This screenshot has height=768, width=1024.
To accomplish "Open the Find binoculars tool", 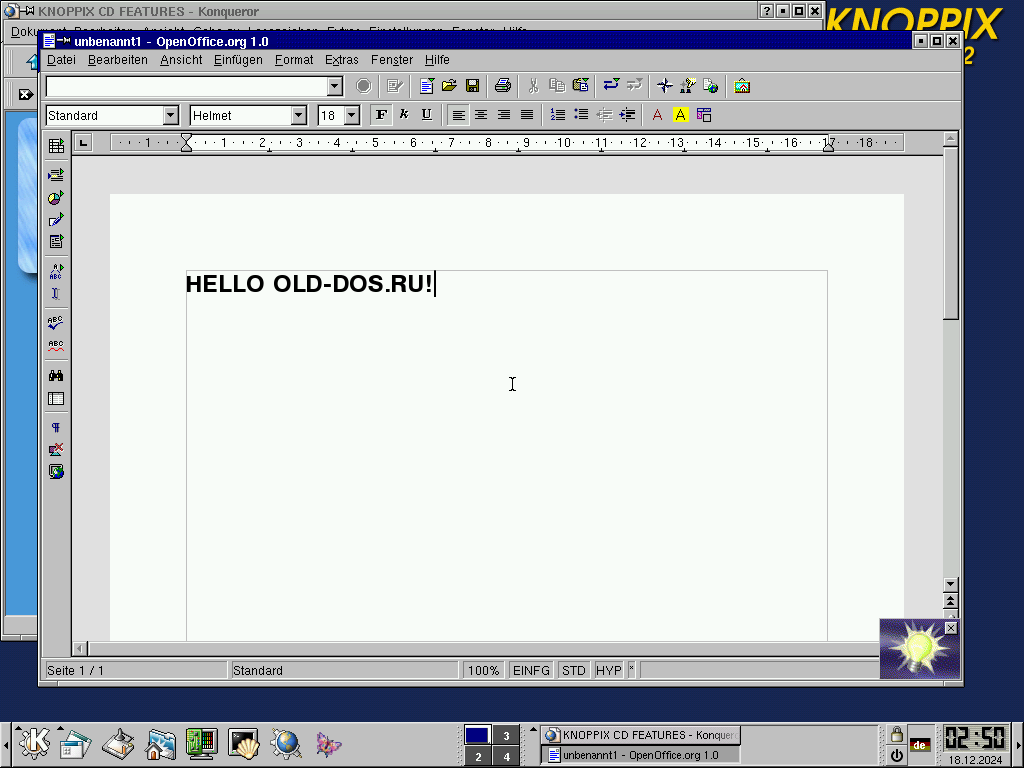I will point(56,376).
